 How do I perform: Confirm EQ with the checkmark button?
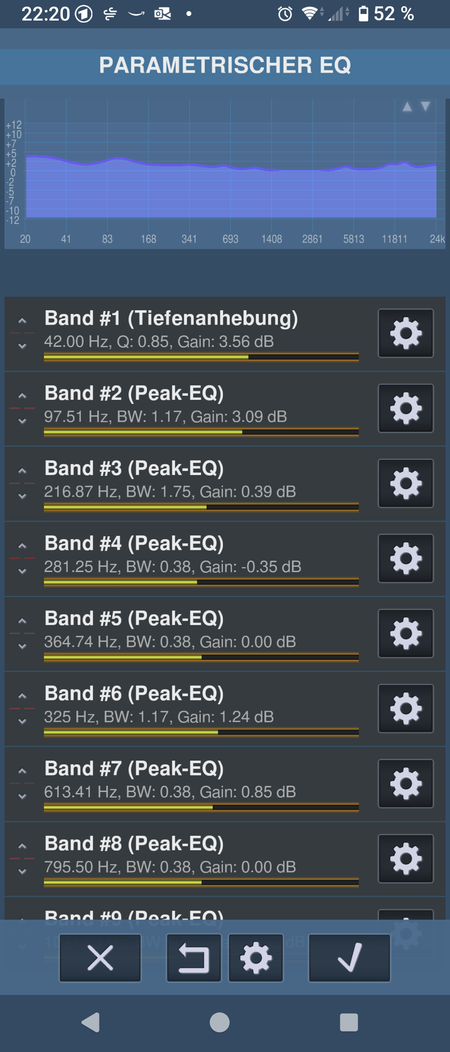tap(349, 958)
